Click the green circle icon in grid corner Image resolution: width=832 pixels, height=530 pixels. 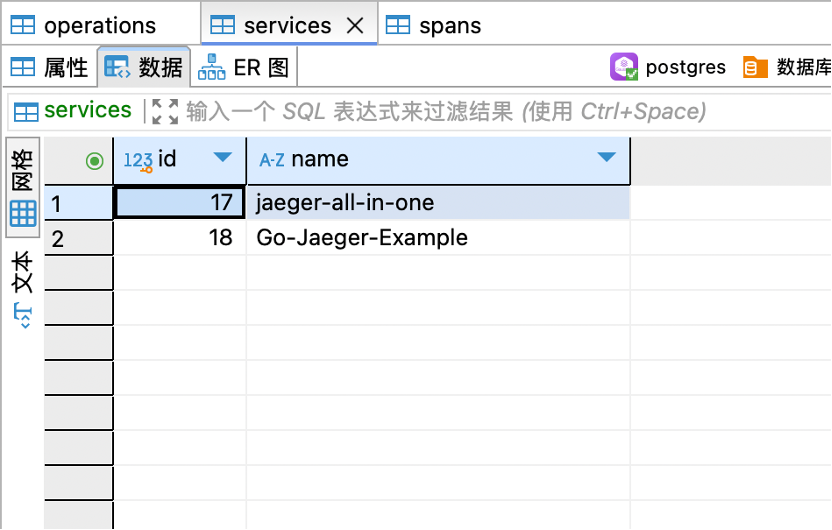tap(94, 160)
